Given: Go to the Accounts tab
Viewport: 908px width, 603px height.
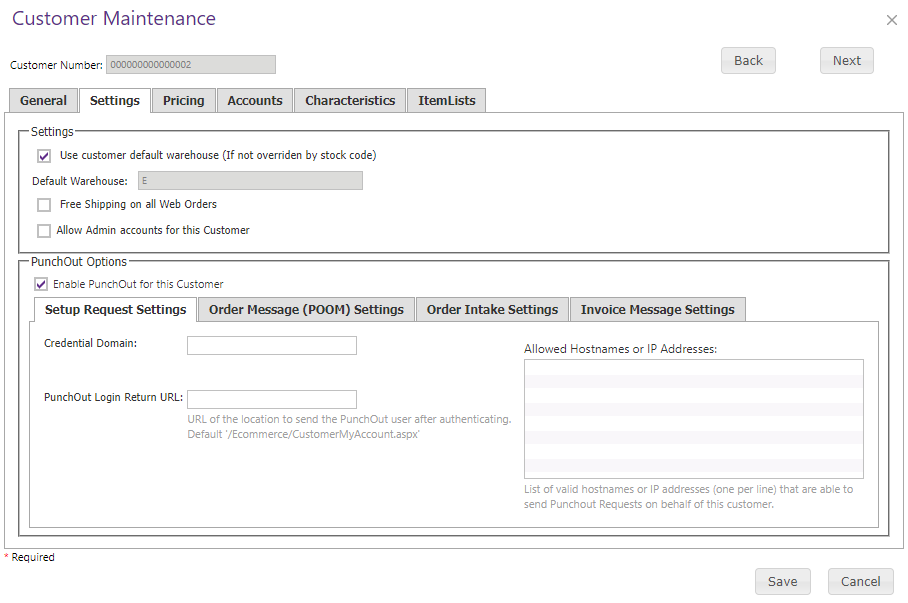Looking at the screenshot, I should (255, 101).
